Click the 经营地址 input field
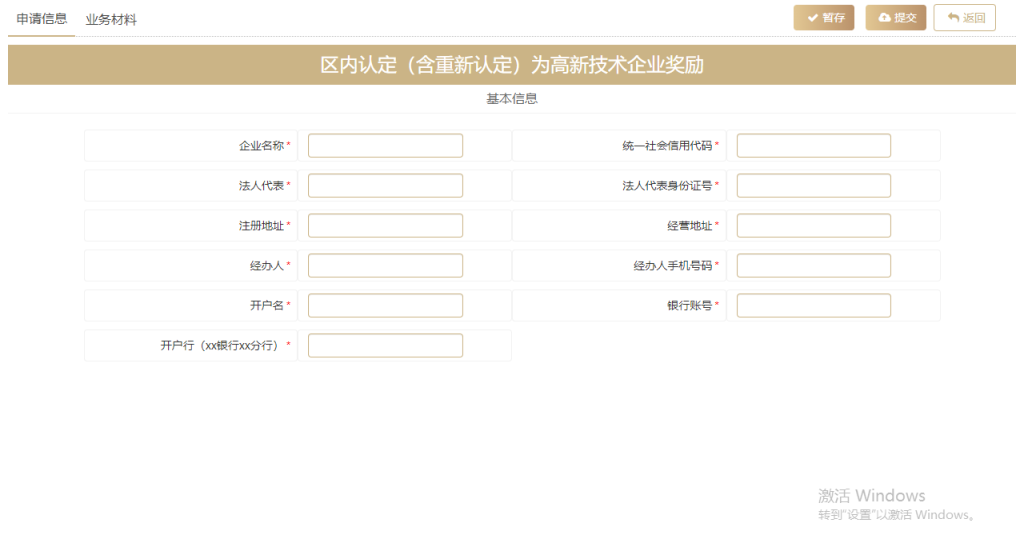 (814, 226)
